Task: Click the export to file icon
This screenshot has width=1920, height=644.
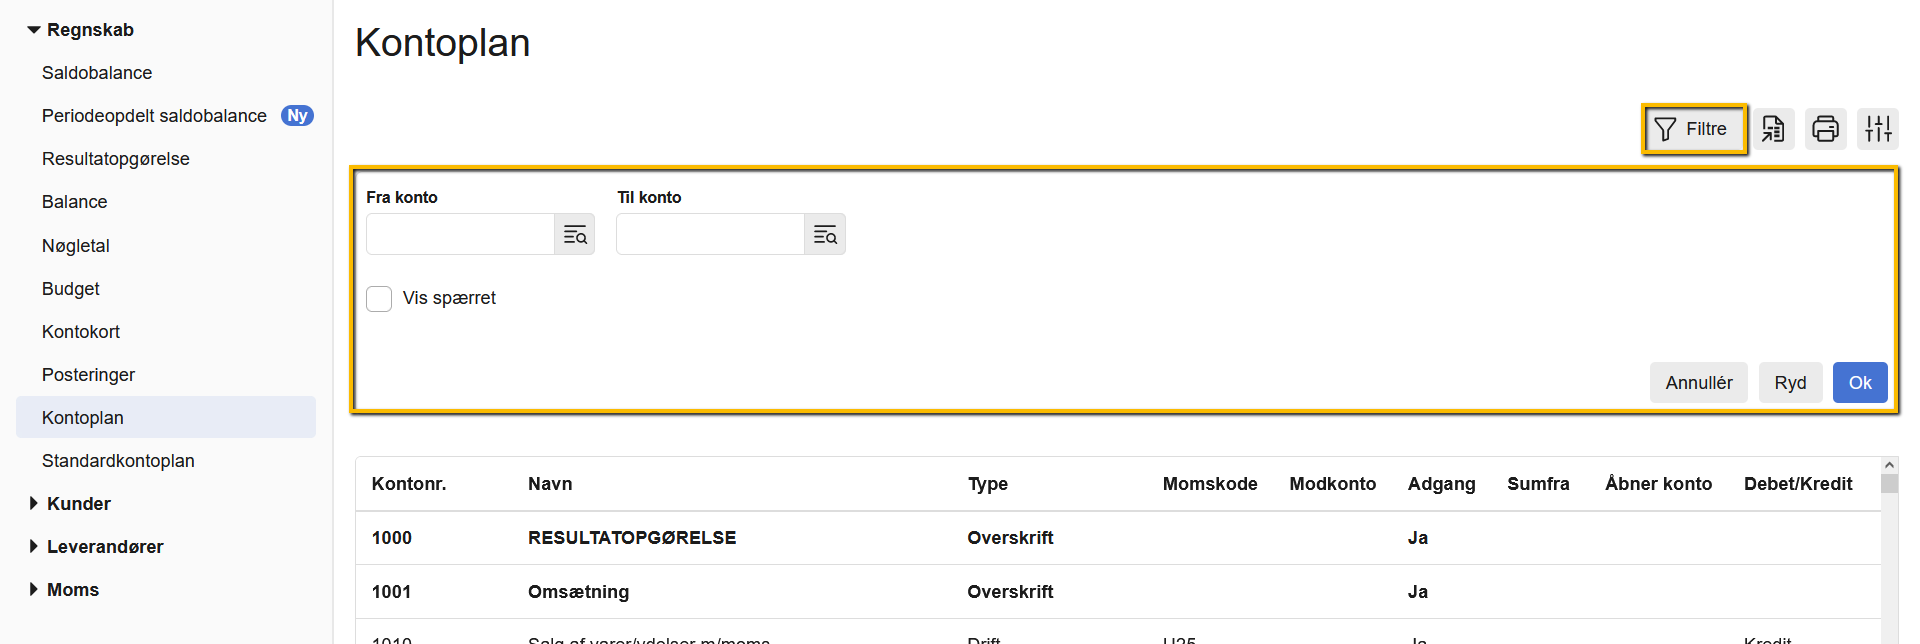Action: coord(1773,129)
